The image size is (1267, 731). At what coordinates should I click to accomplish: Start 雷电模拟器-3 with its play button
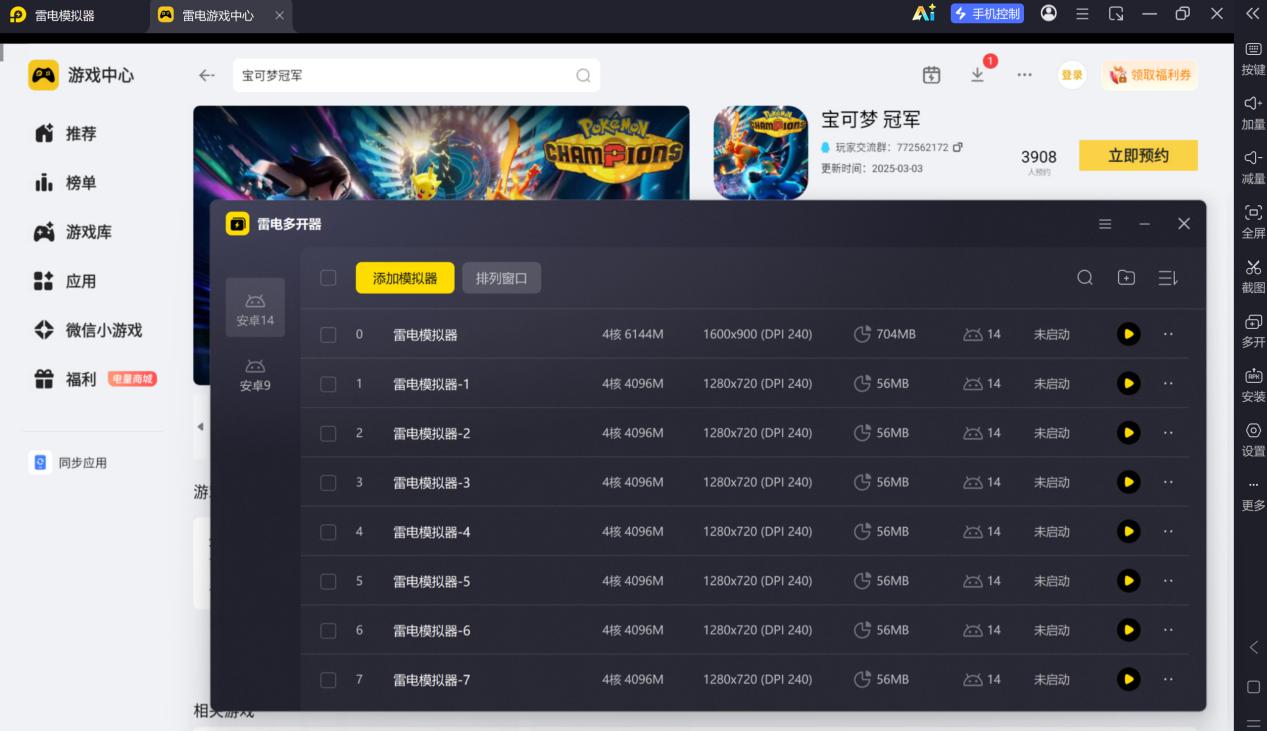1128,482
